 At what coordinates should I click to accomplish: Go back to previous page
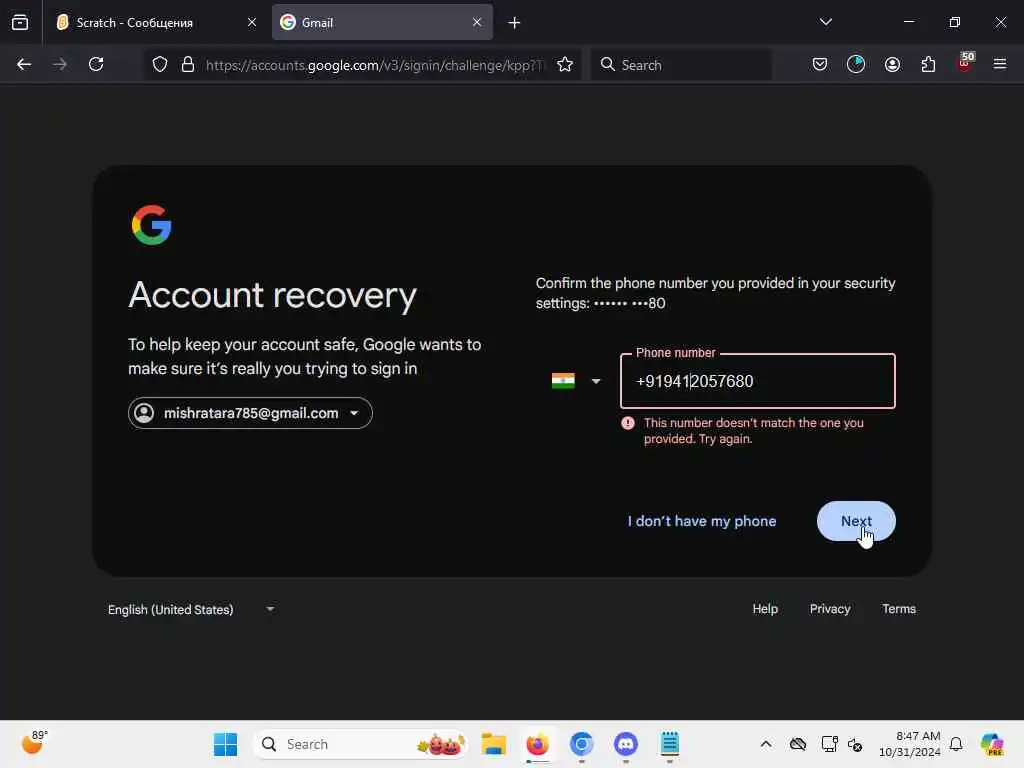coord(24,64)
